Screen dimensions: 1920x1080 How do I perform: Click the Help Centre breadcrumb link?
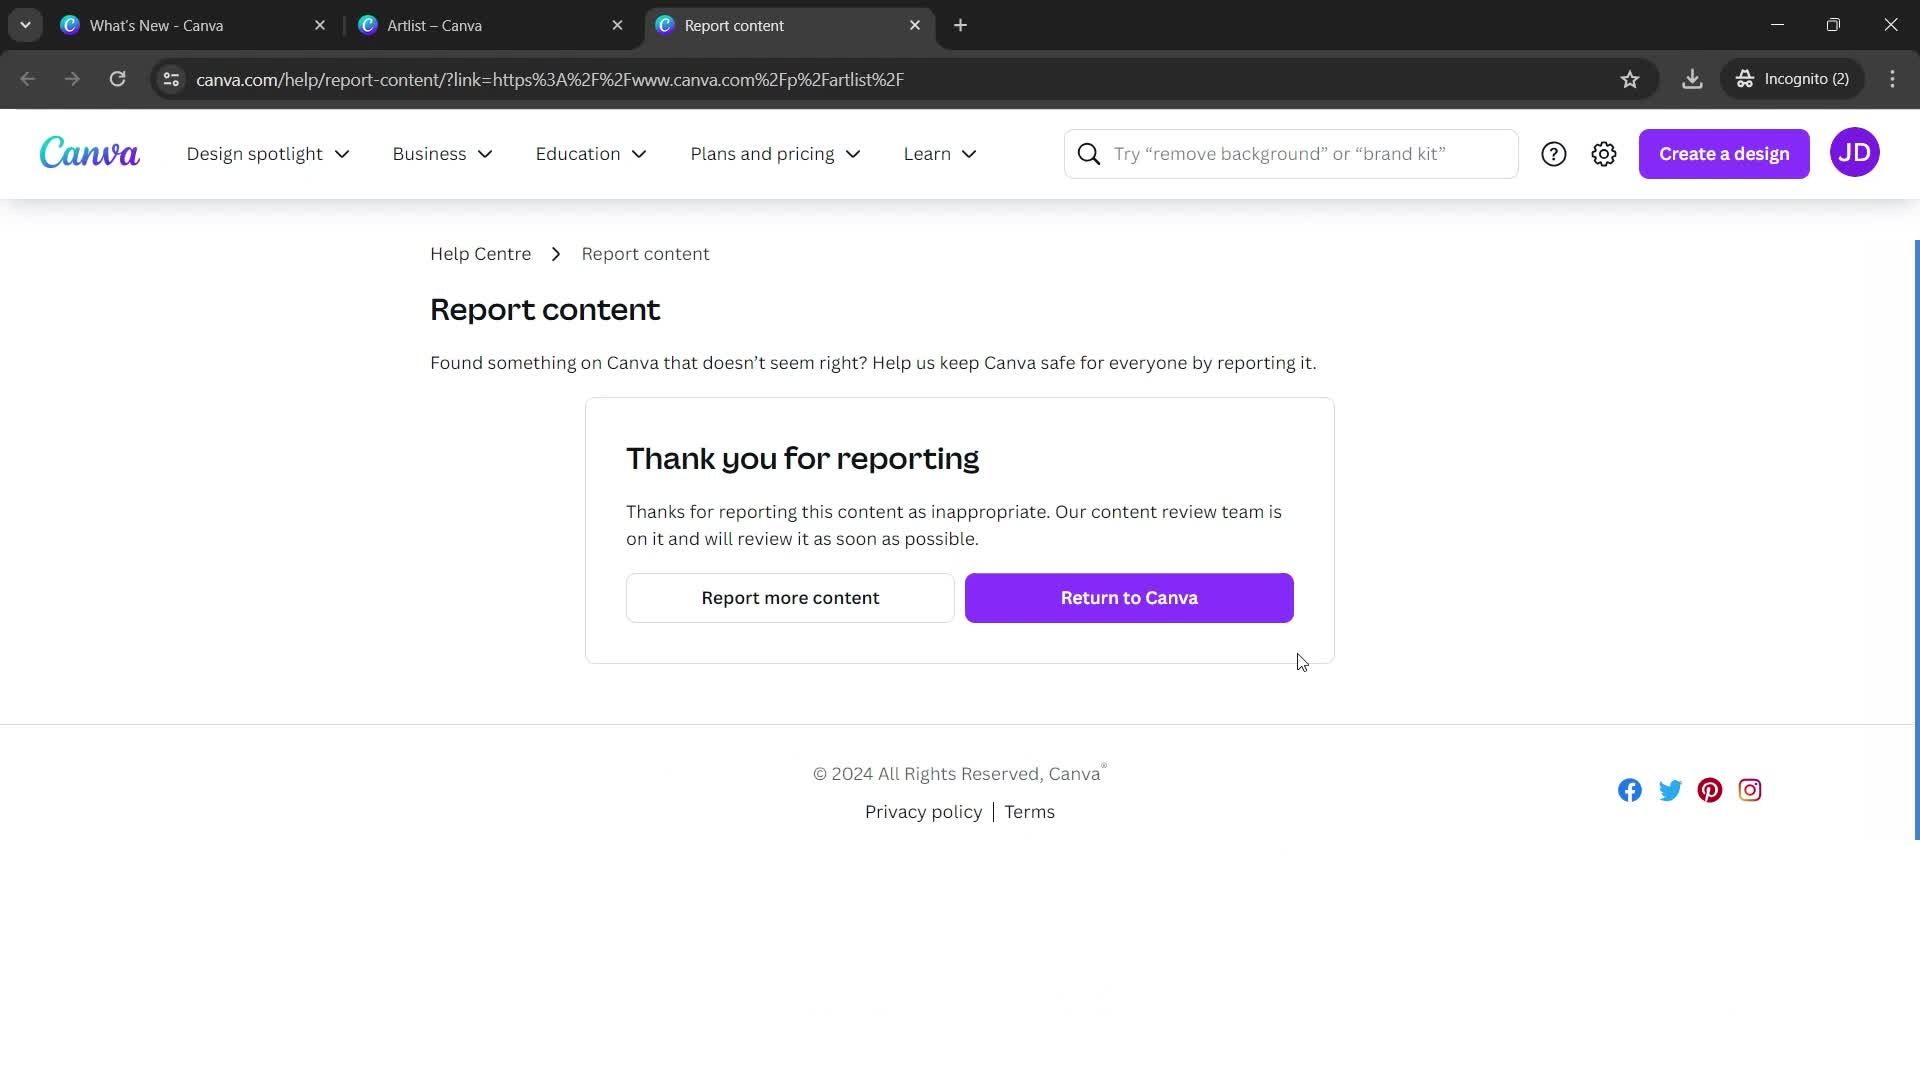[x=481, y=252]
